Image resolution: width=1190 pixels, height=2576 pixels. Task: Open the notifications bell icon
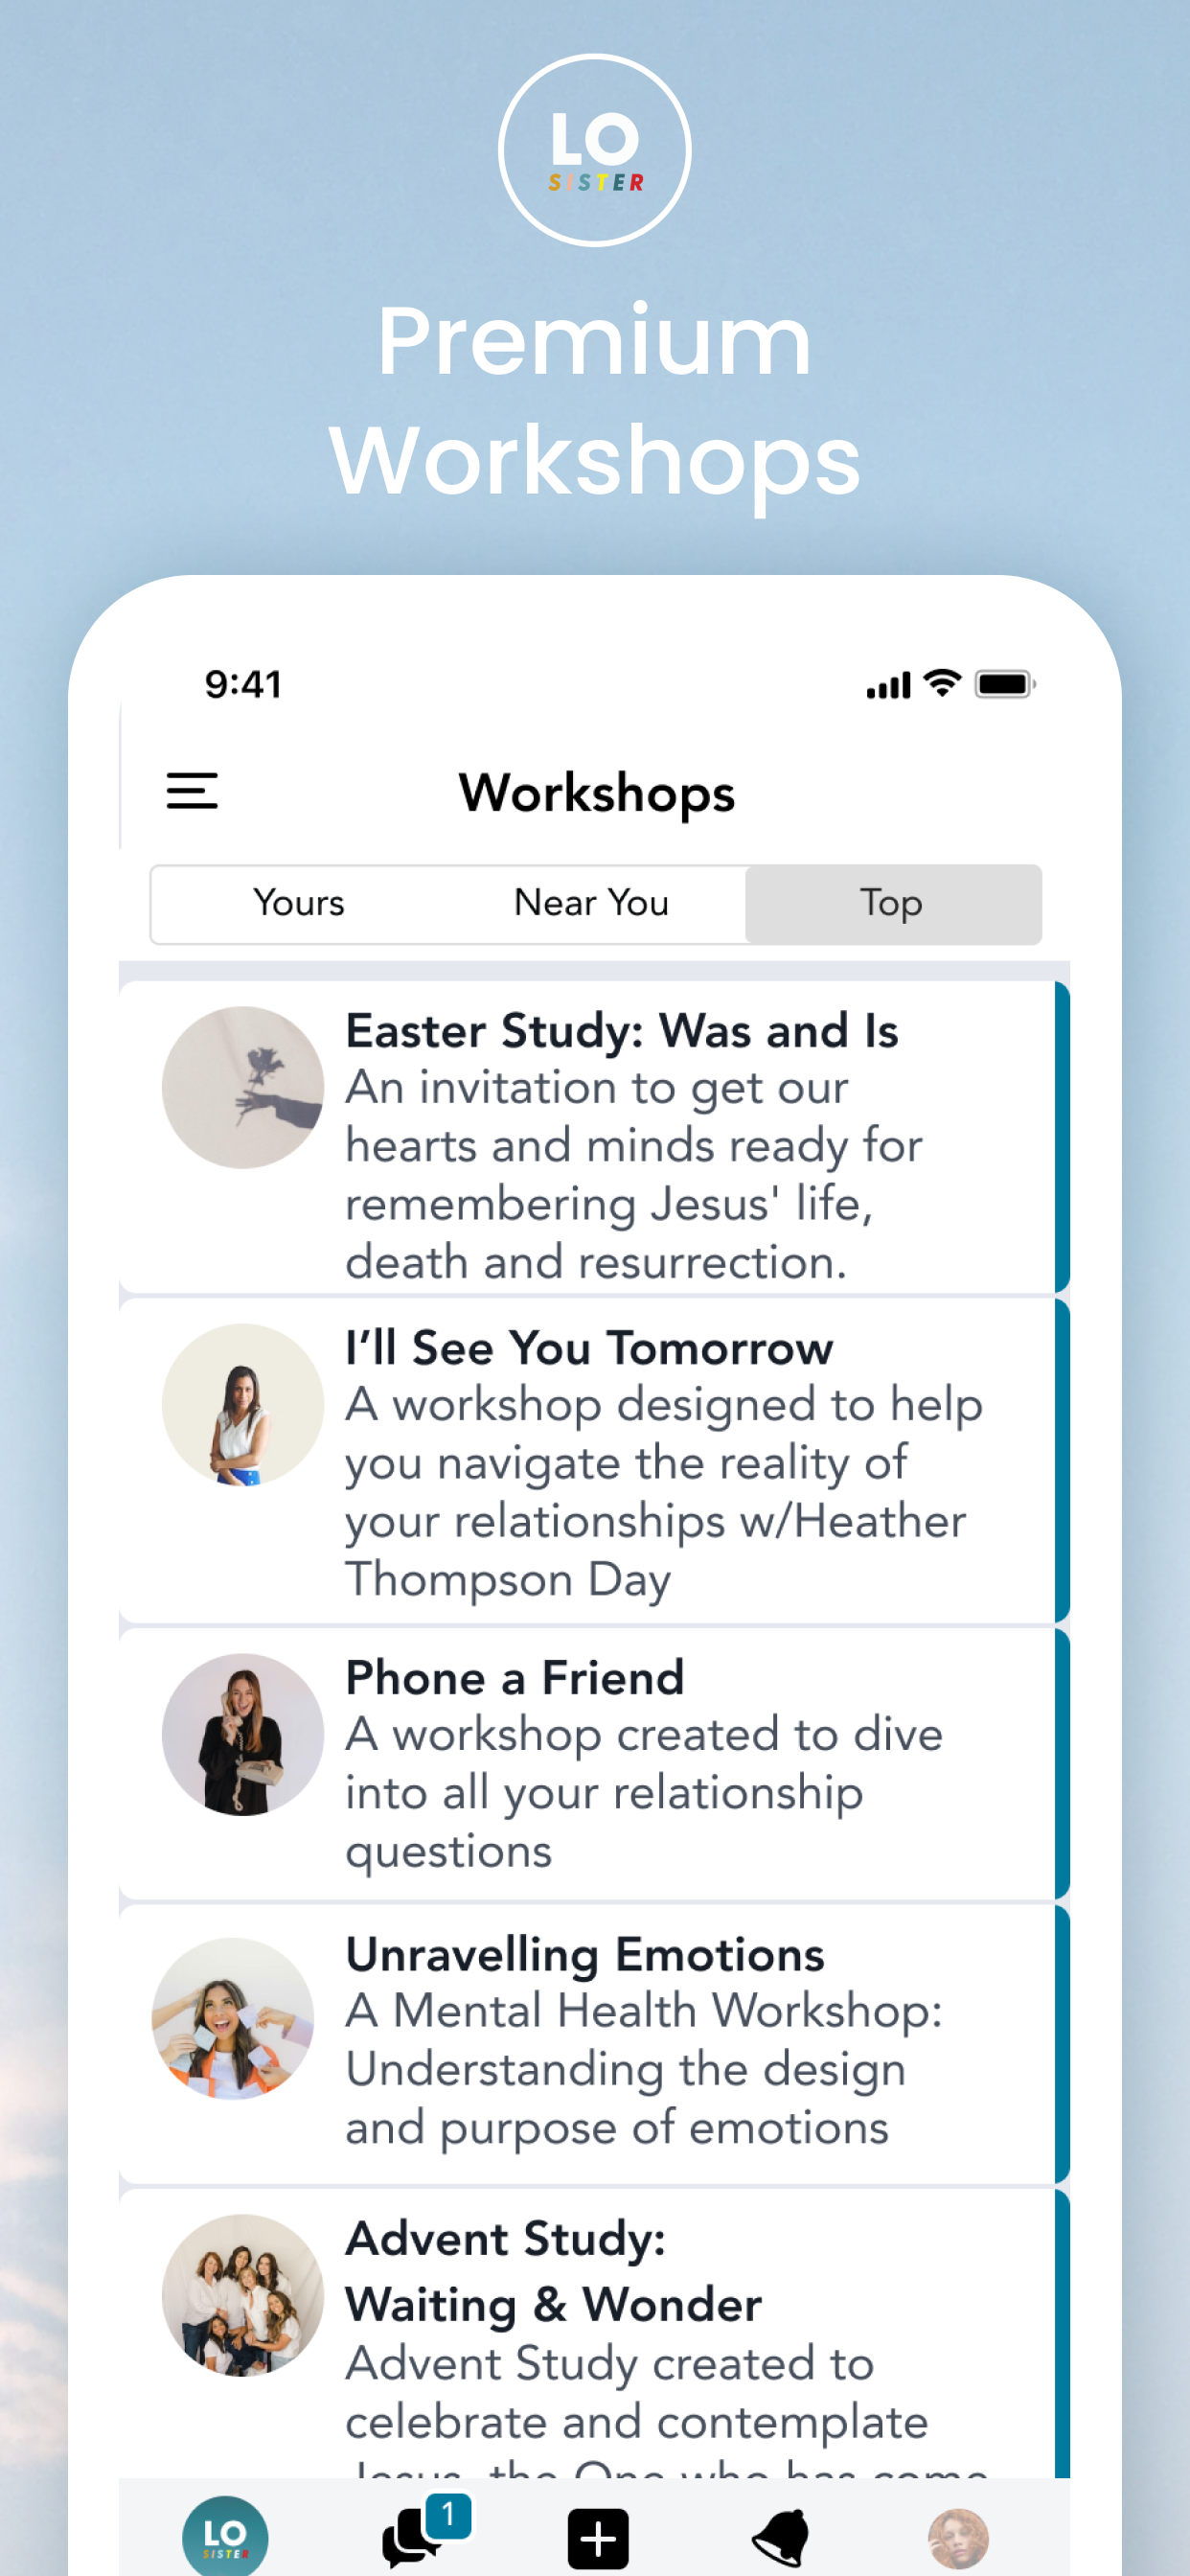click(x=781, y=2537)
